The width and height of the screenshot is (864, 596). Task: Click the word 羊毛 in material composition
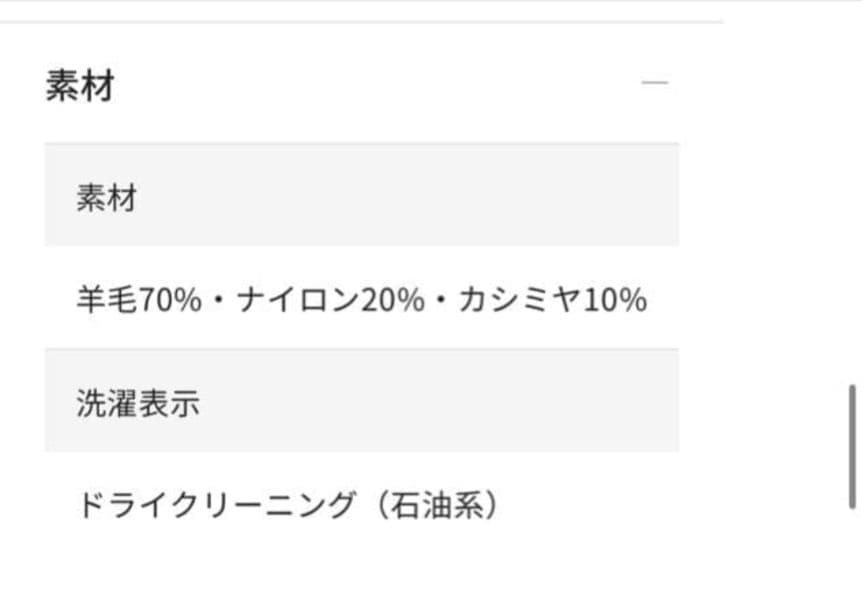point(96,299)
